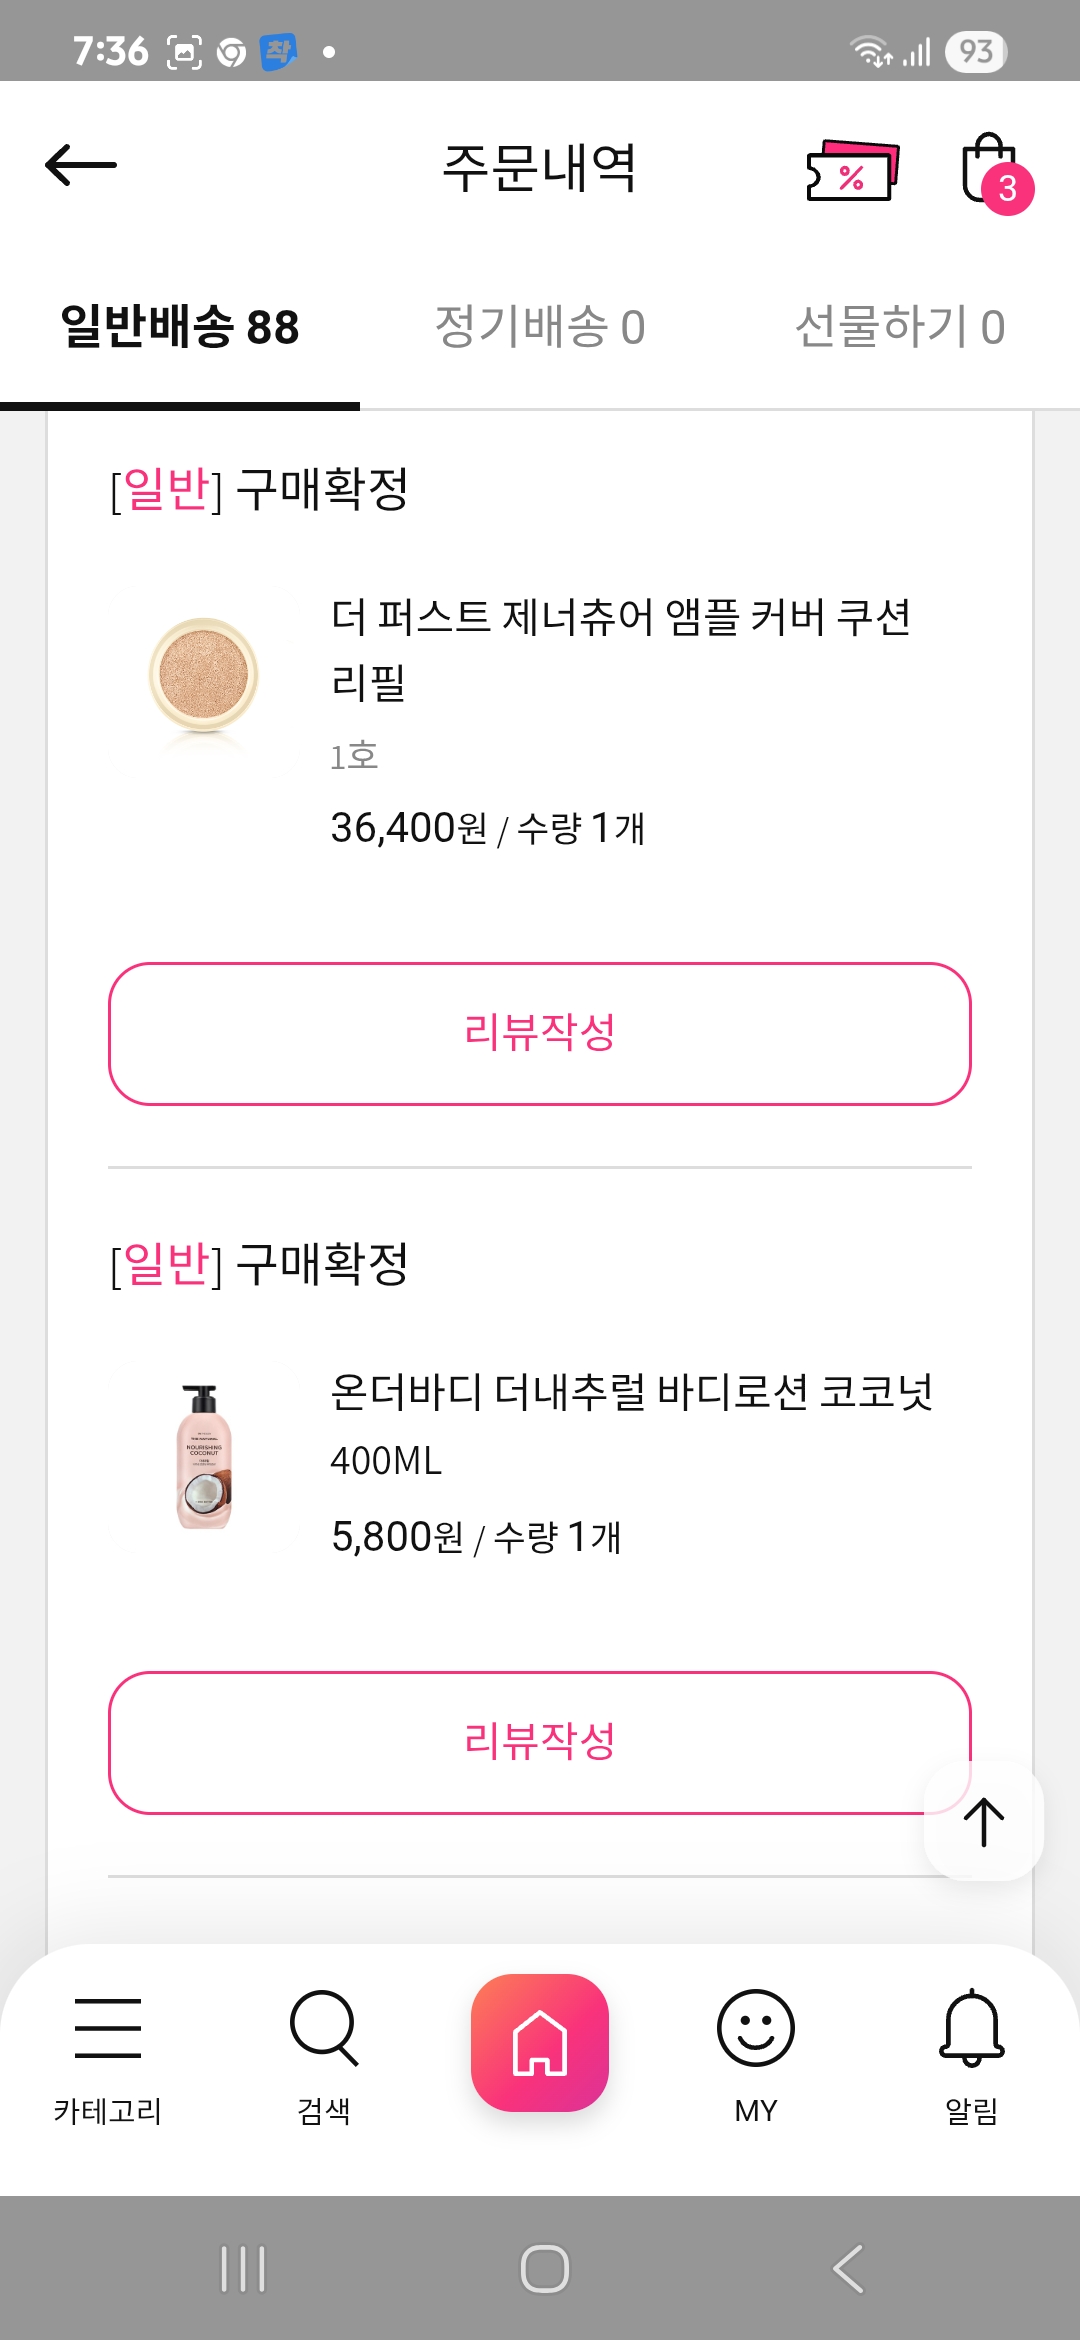Tap the scroll-to-top arrow button
The width and height of the screenshot is (1080, 2340).
(984, 1821)
